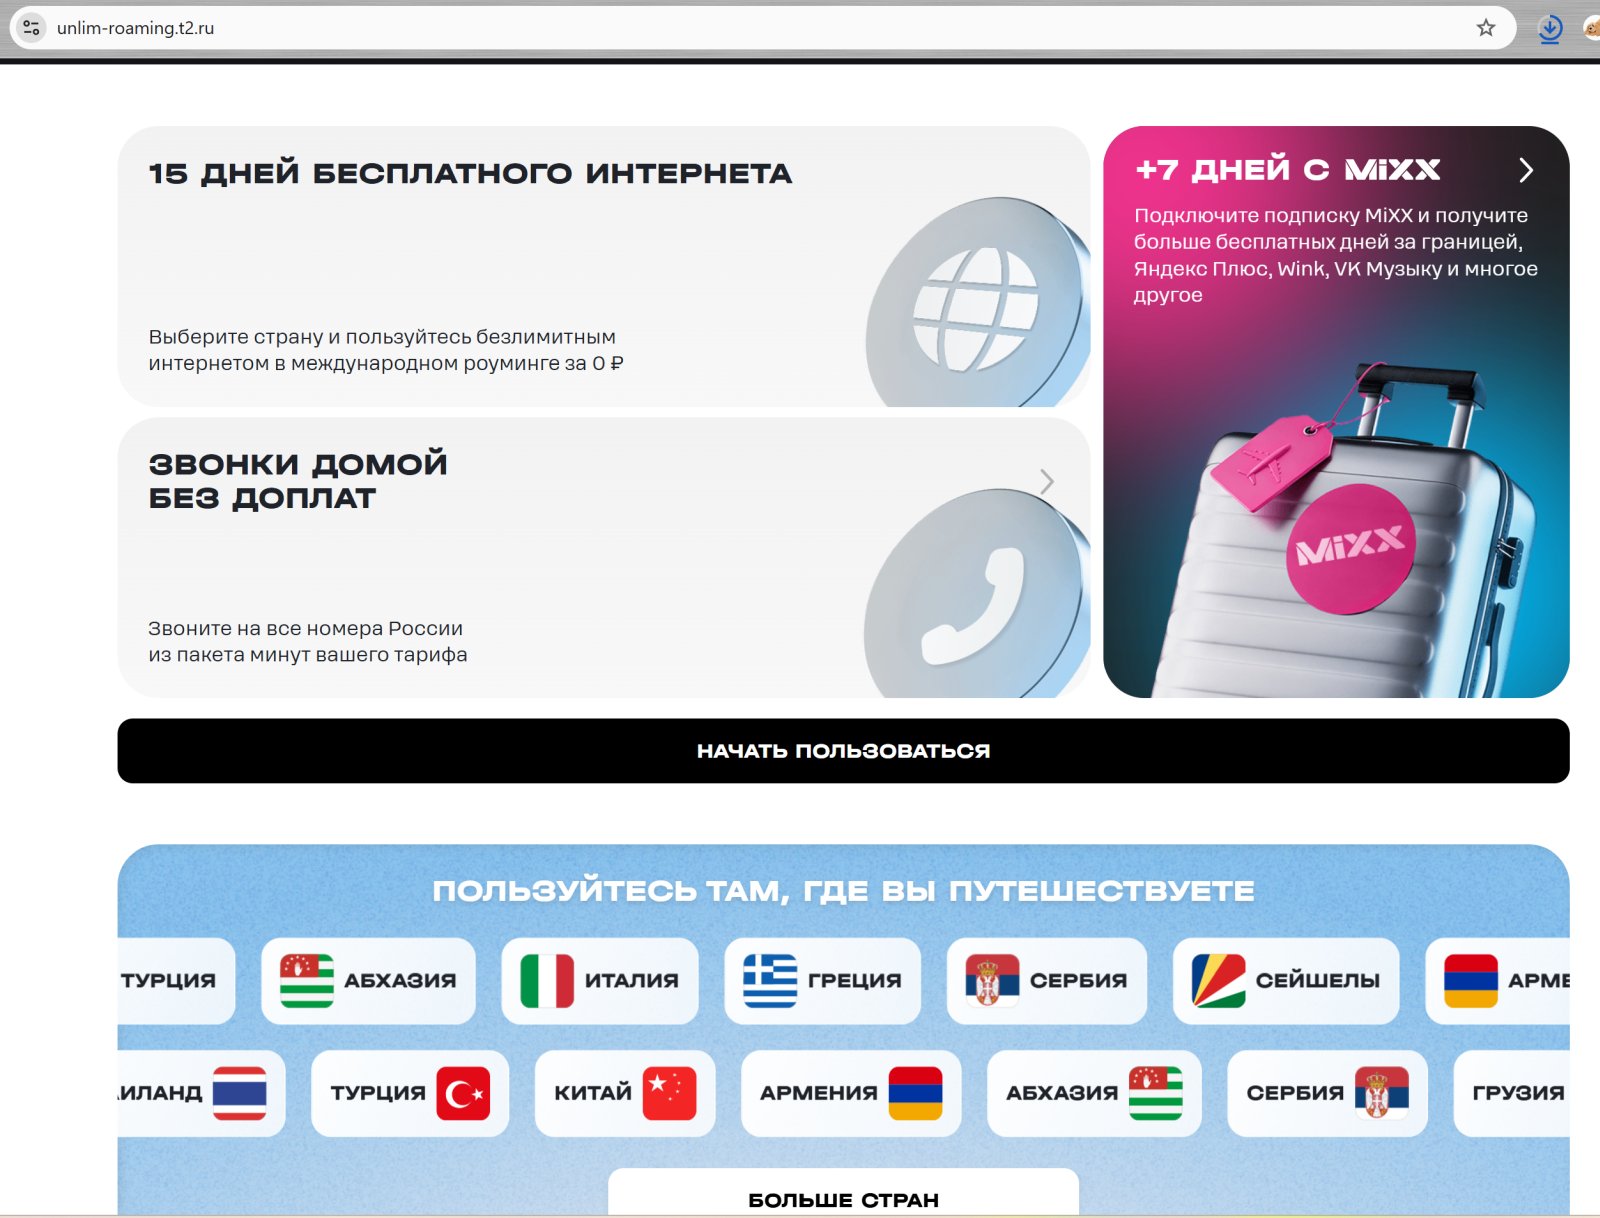
Task: Click the address bar URL field
Action: pos(700,28)
